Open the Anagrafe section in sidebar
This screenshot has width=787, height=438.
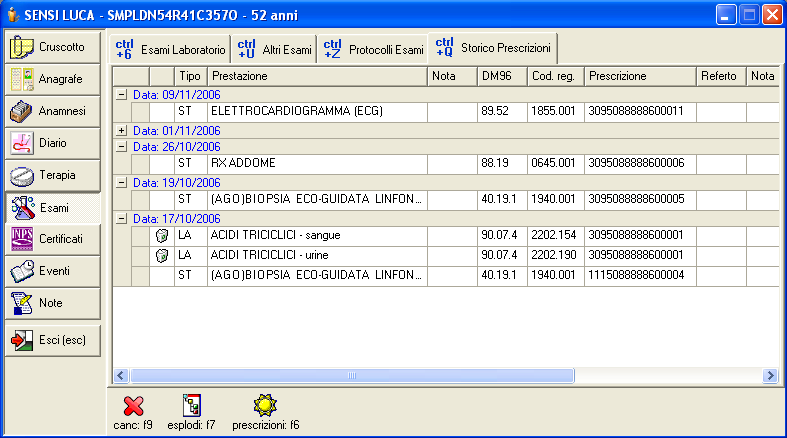click(x=53, y=79)
